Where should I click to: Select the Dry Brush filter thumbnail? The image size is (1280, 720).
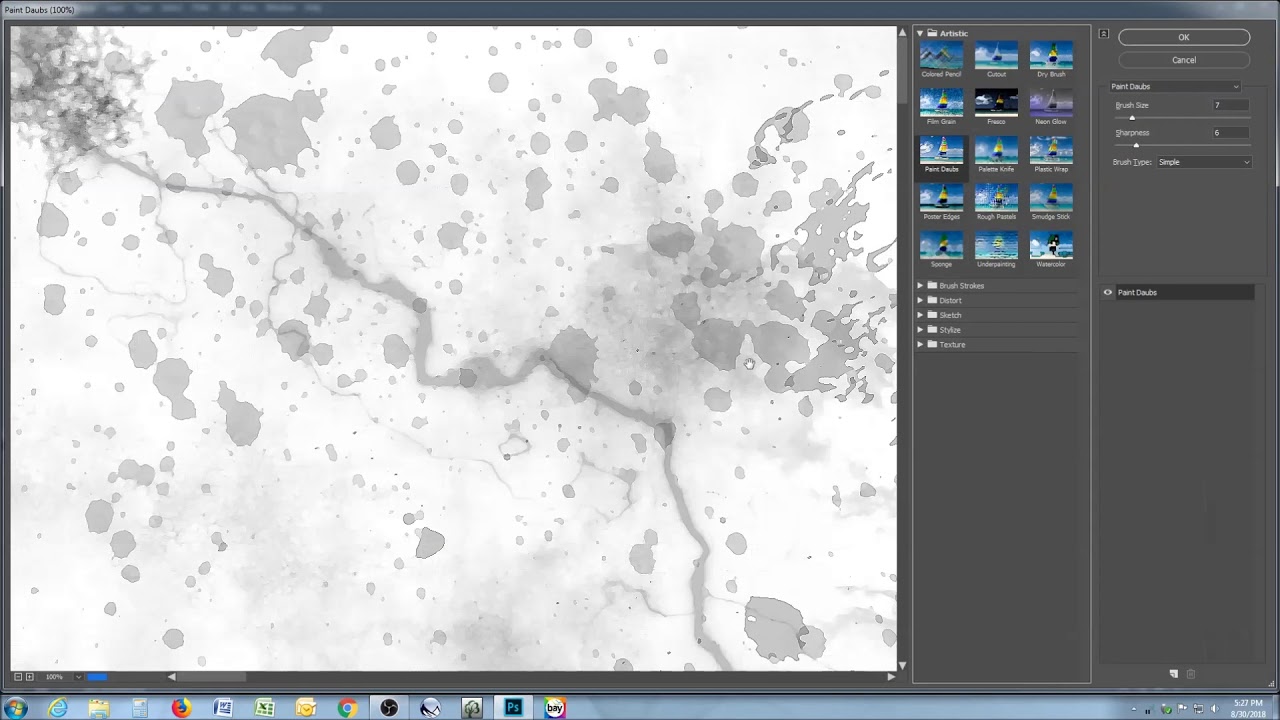(1051, 55)
